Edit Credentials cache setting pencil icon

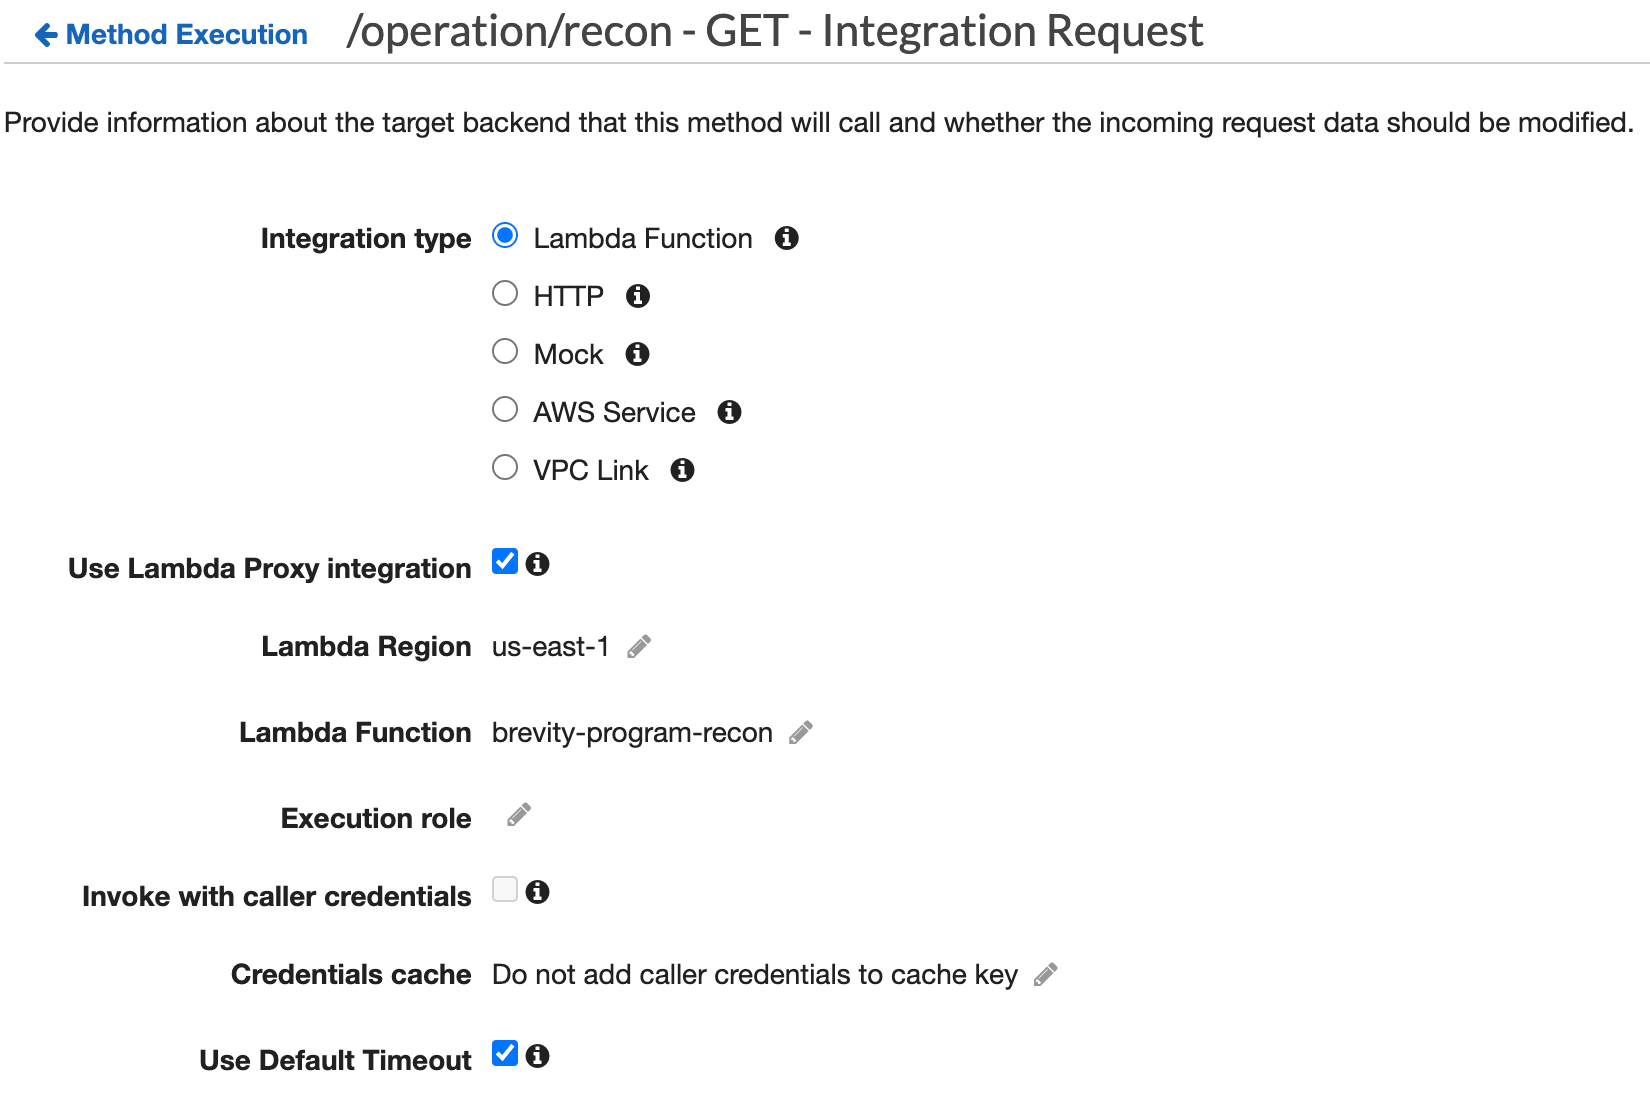pos(1046,975)
